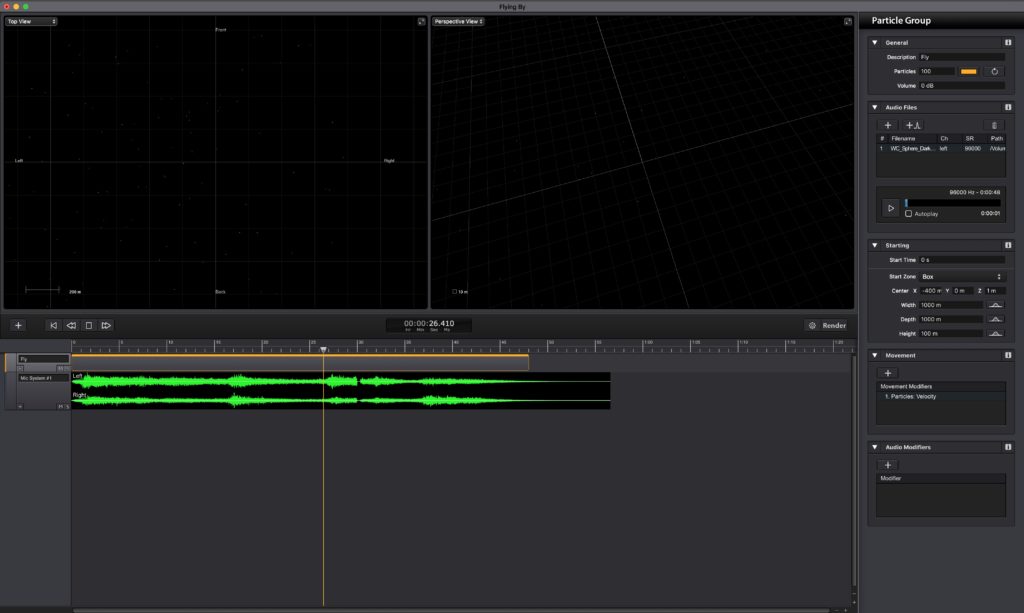1024x613 pixels.
Task: Add an audio file with the plus button
Action: [888, 125]
